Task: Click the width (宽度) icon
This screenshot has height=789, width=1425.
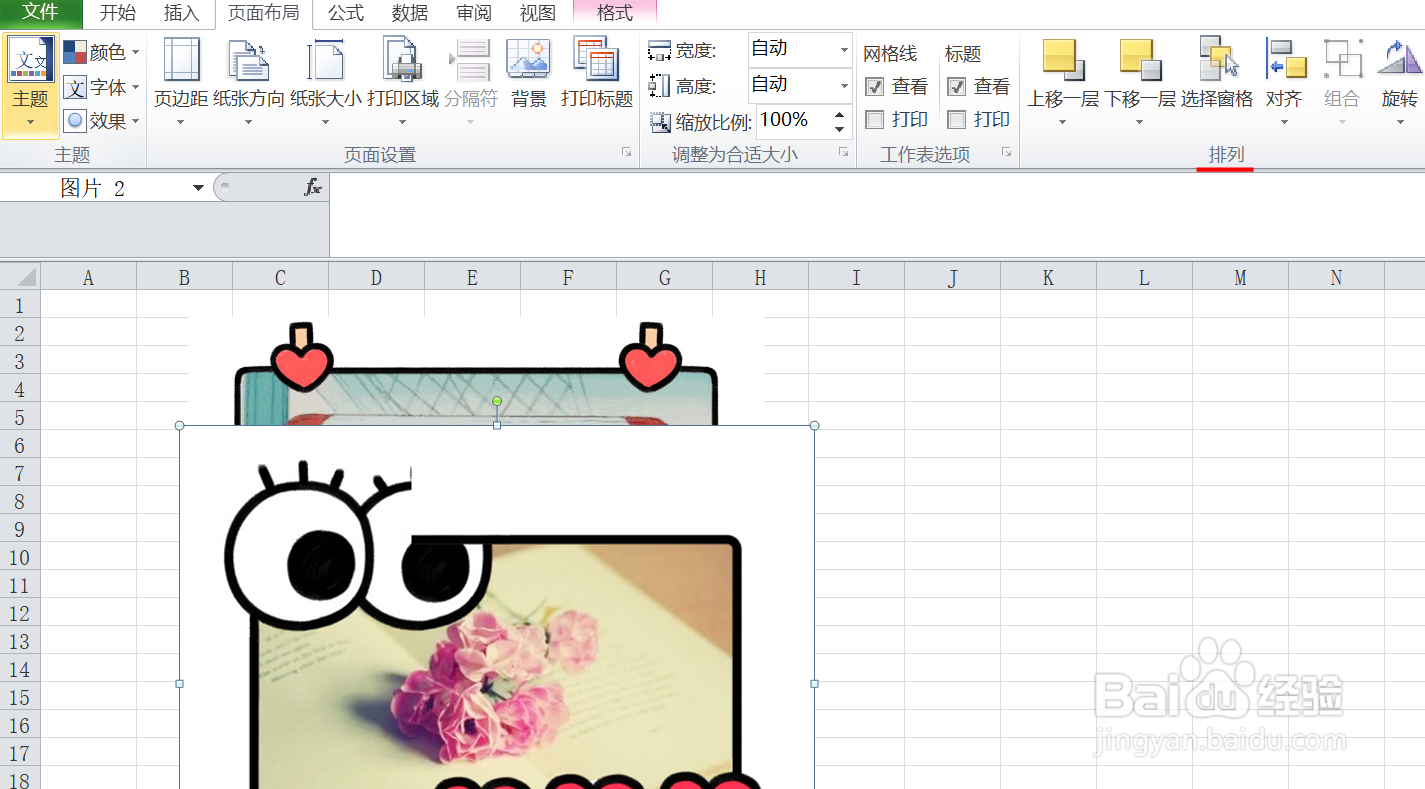Action: 659,51
